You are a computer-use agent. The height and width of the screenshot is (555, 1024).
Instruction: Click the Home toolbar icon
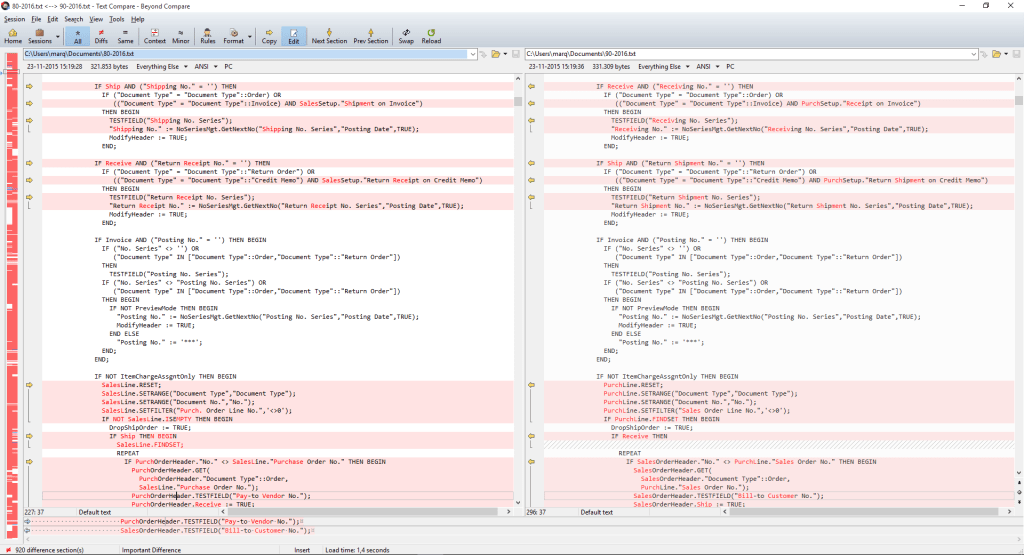[x=13, y=36]
